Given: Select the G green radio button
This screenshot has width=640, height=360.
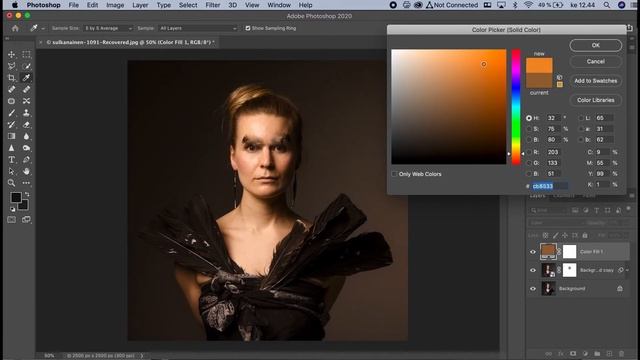Looking at the screenshot, I should click(x=529, y=163).
